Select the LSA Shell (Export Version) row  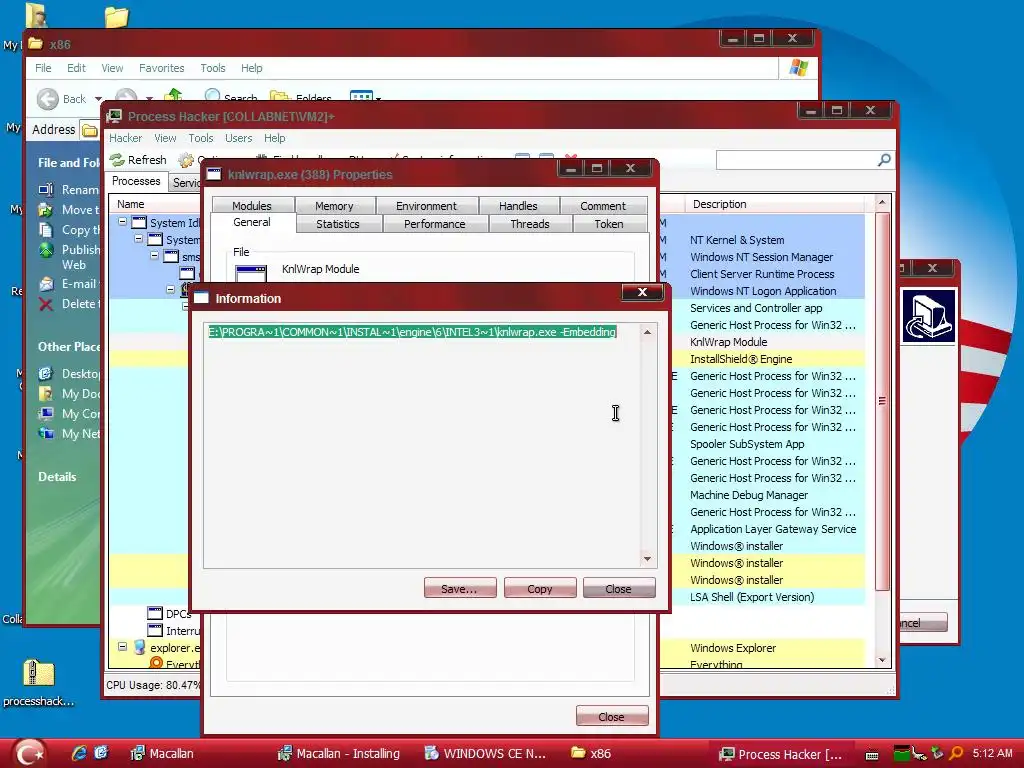tap(752, 596)
